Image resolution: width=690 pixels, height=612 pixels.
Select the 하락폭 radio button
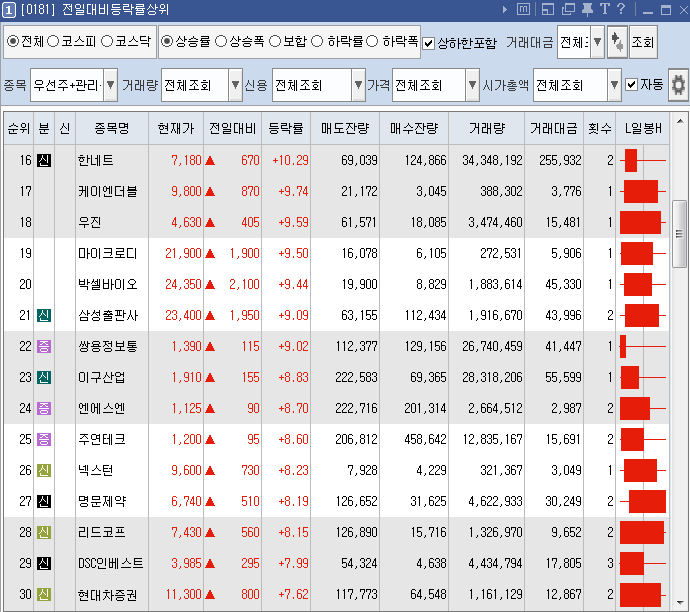[x=372, y=41]
